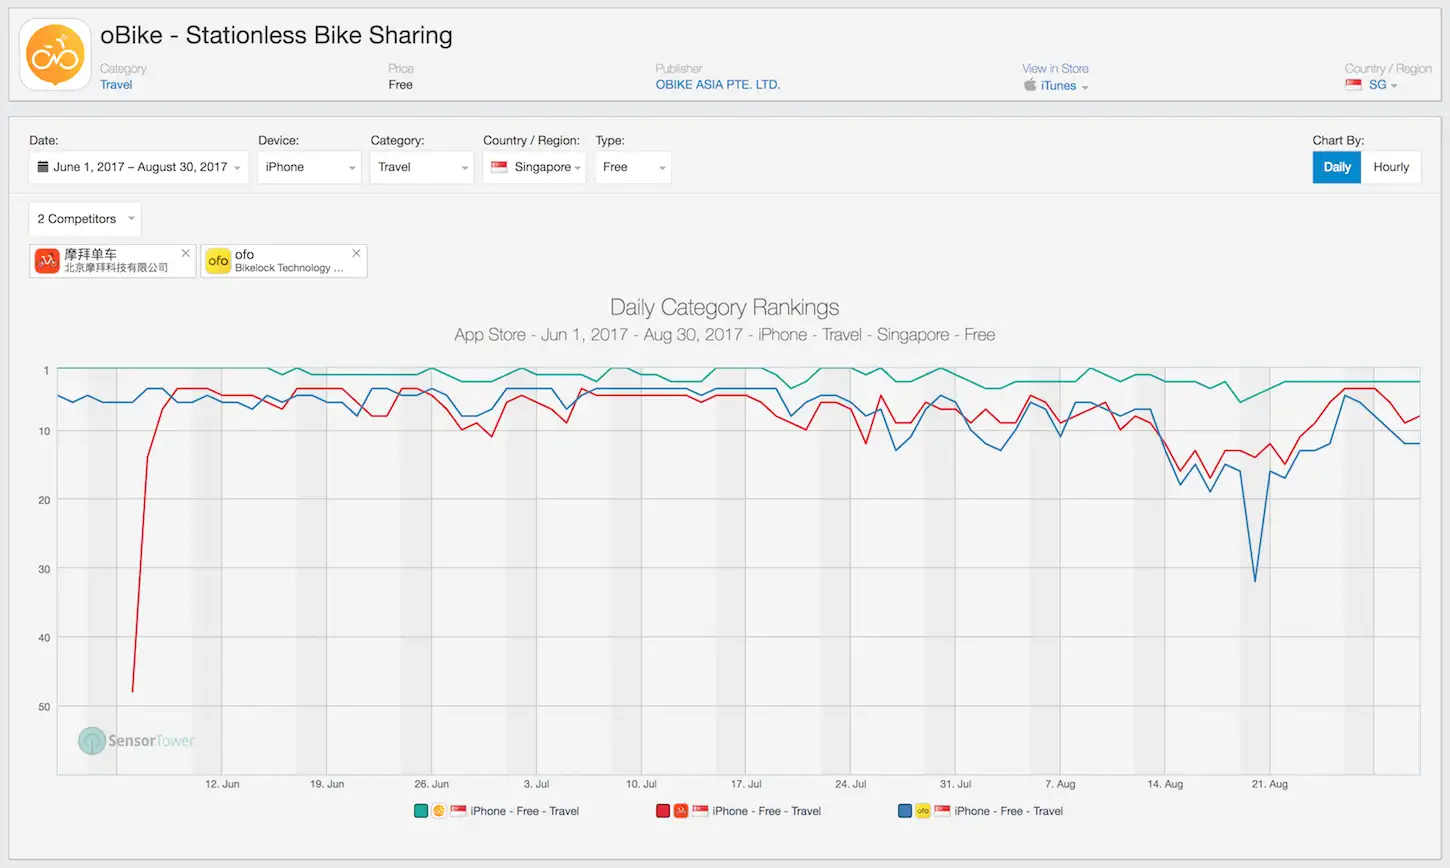Open the OBIKE ASIA PTE. LTD. publisher link
The height and width of the screenshot is (868, 1450).
click(x=718, y=85)
